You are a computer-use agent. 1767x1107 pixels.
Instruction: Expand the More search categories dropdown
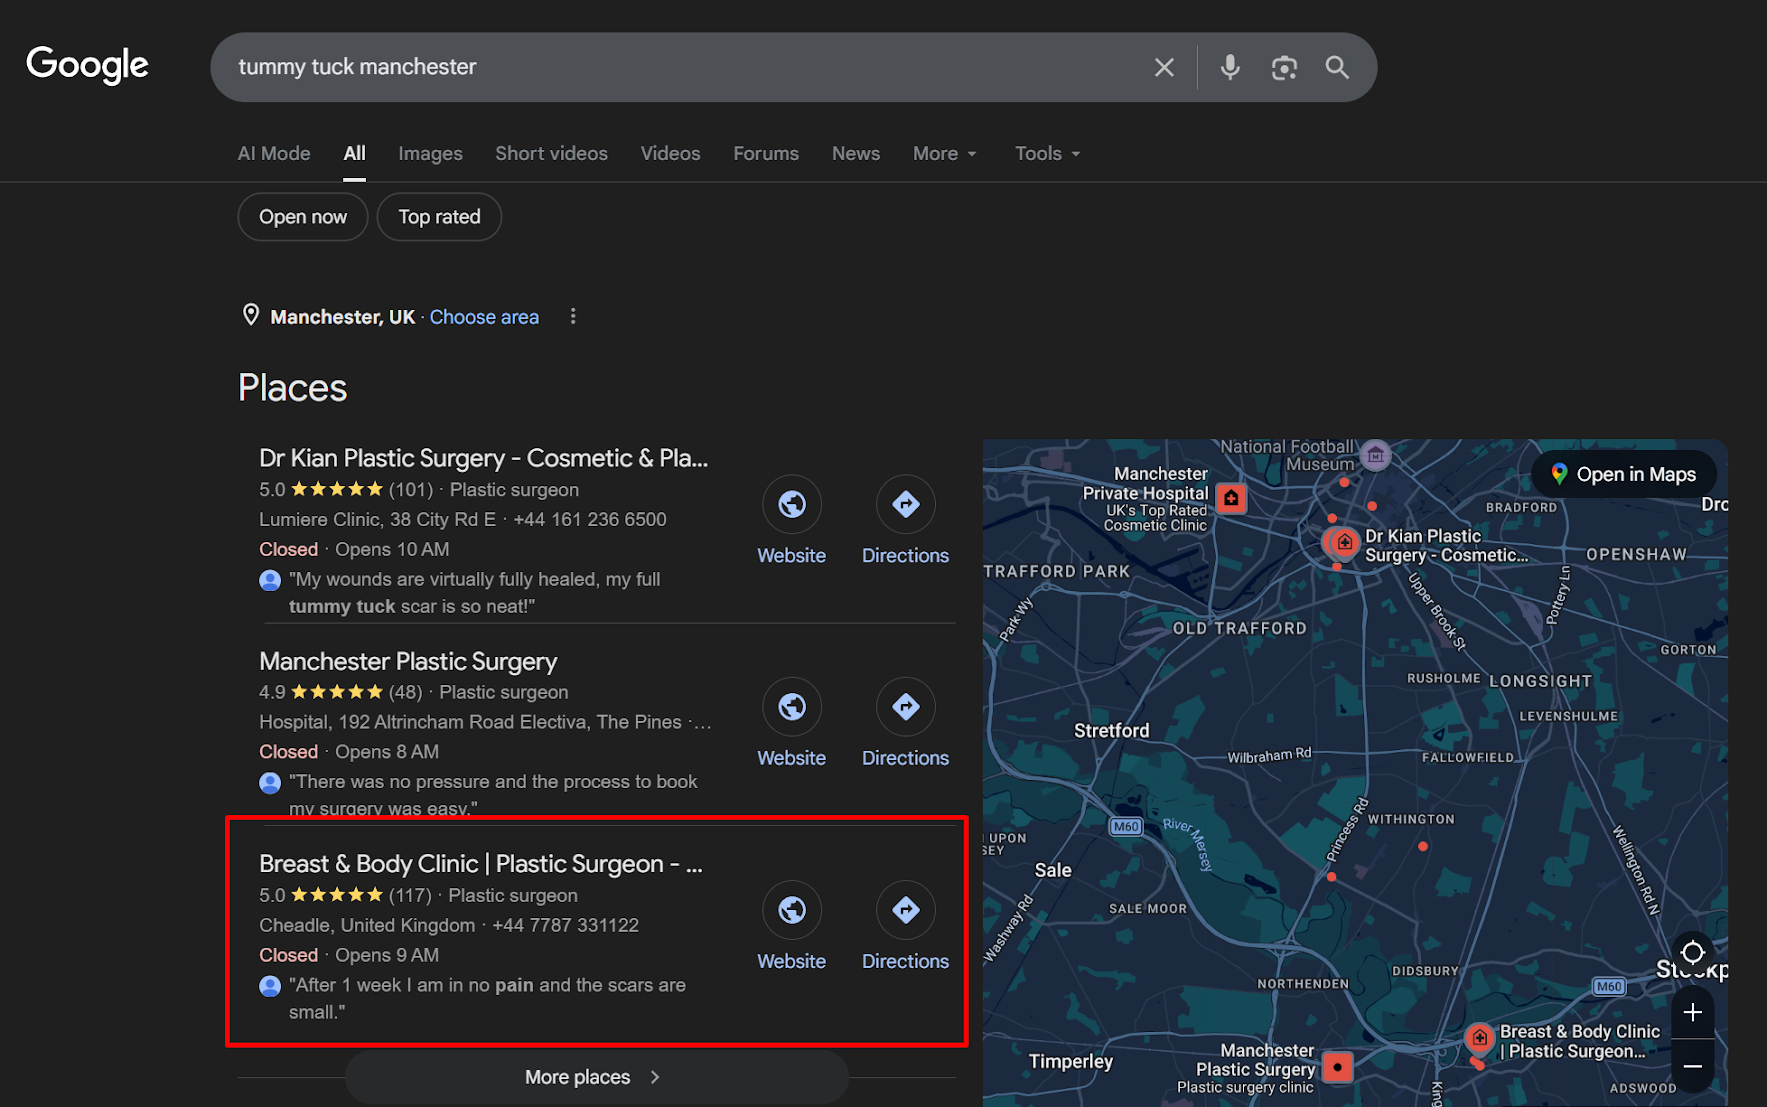[x=944, y=153]
